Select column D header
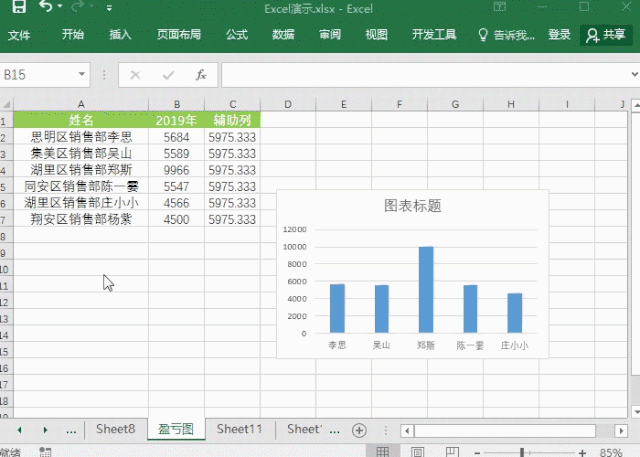 coord(288,104)
